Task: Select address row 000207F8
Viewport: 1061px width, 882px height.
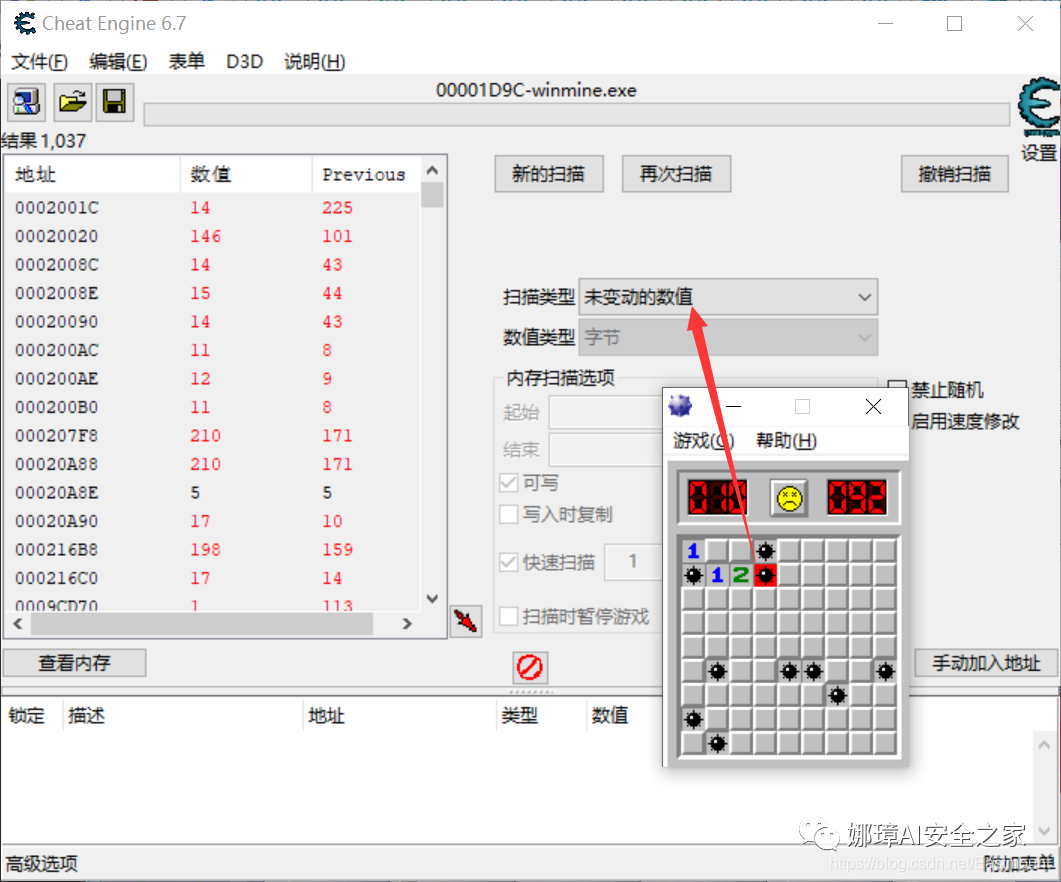Action: pyautogui.click(x=212, y=435)
